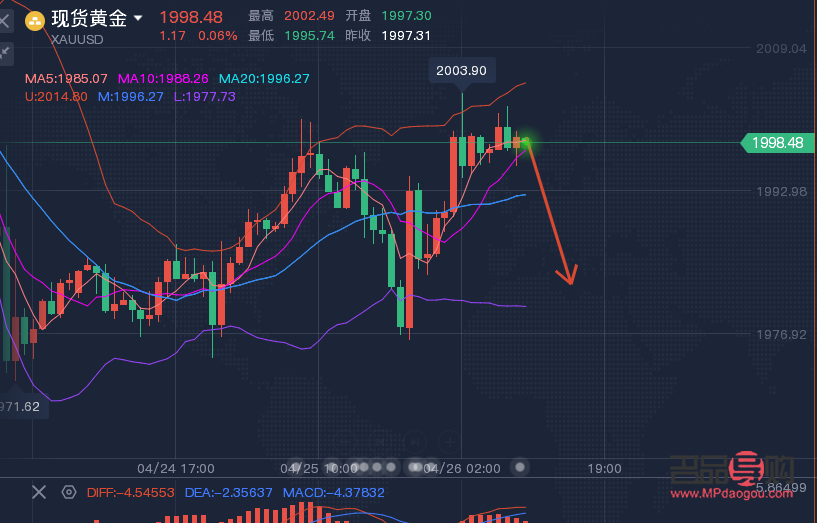Close the chart panel with top-left X
817x523 pixels.
5,18
